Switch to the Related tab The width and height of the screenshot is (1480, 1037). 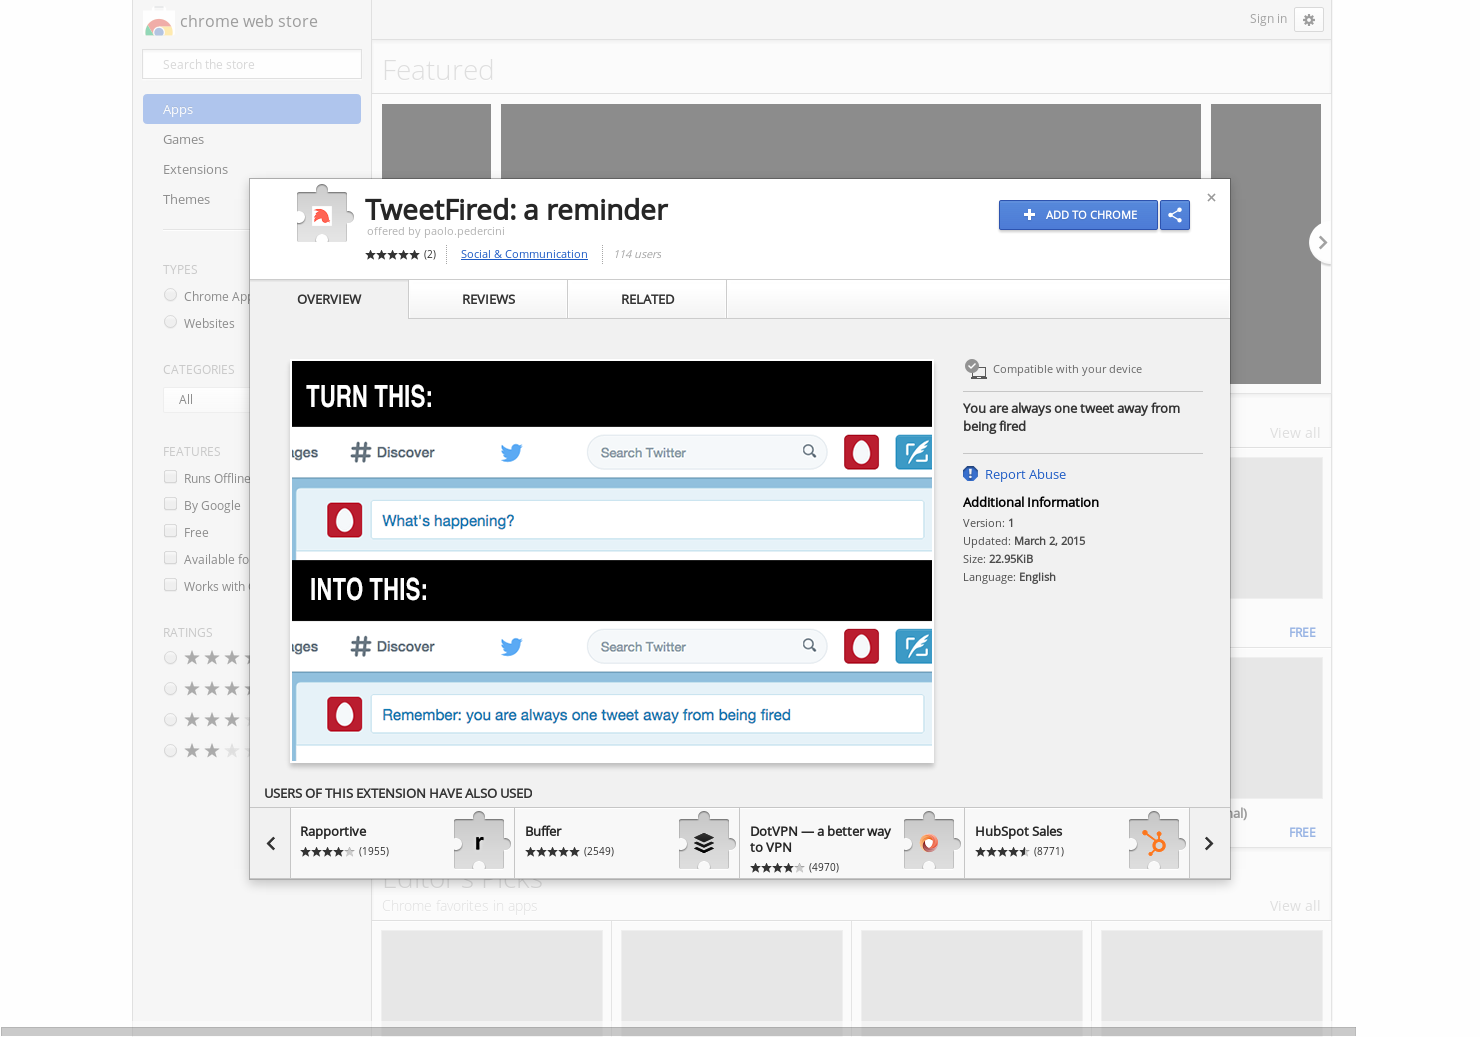point(647,299)
